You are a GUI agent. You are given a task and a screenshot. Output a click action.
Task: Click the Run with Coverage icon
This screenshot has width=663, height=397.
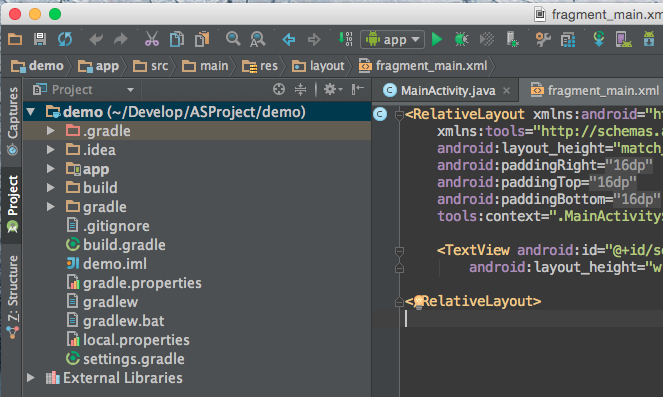click(x=487, y=39)
